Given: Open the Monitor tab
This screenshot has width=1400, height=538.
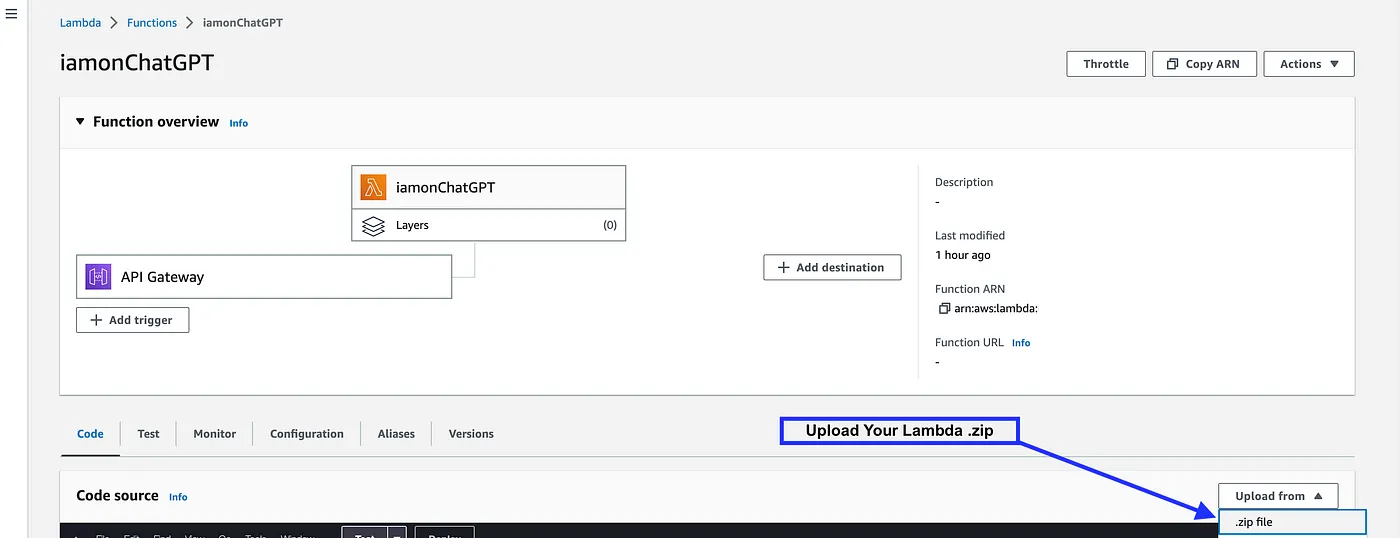Looking at the screenshot, I should tap(215, 434).
